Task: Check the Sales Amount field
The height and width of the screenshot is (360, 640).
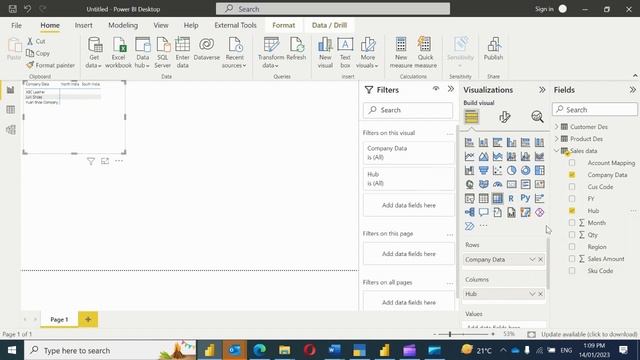Action: pyautogui.click(x=572, y=259)
